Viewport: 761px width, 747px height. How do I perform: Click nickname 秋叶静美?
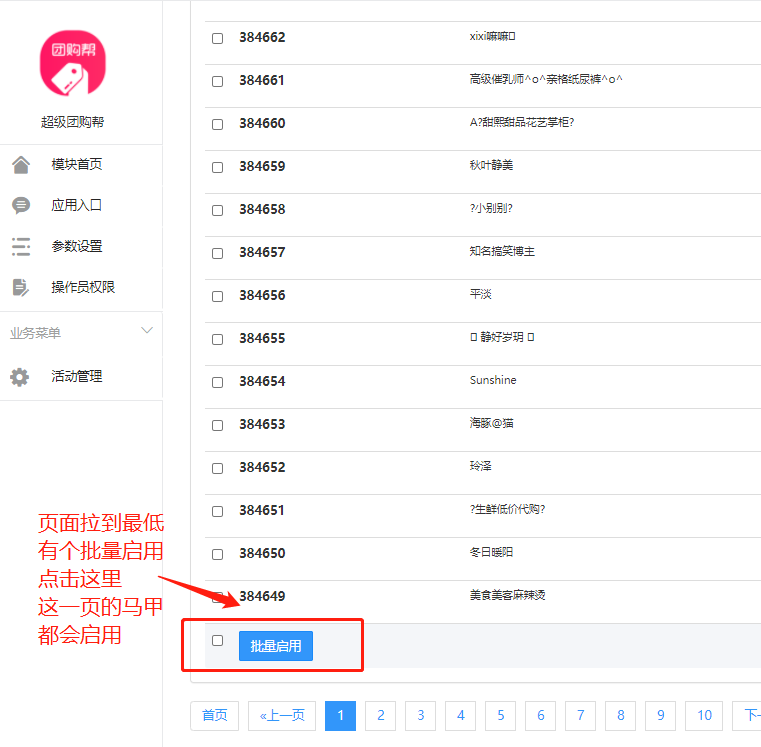pos(491,166)
